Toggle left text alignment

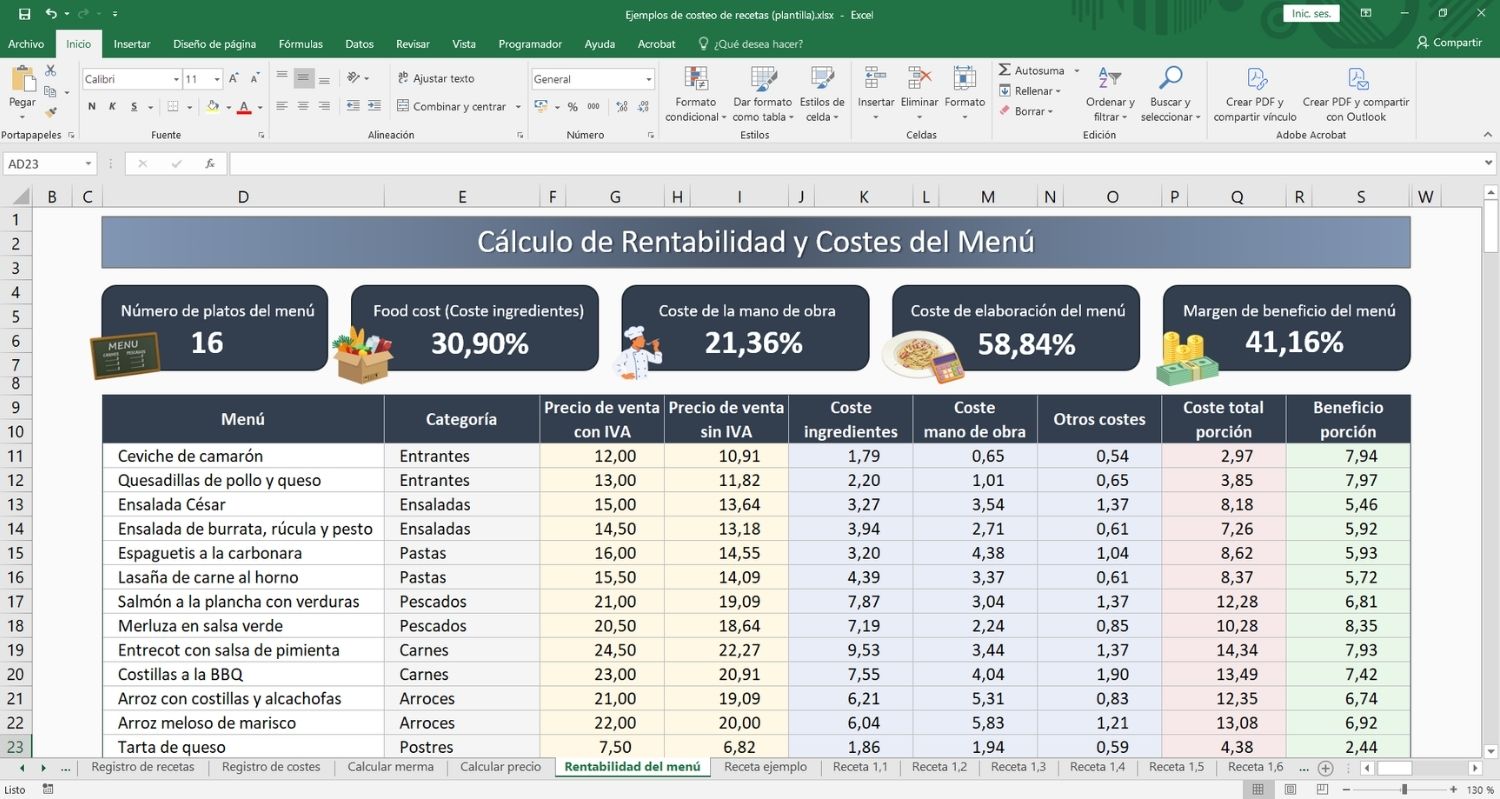[x=282, y=106]
